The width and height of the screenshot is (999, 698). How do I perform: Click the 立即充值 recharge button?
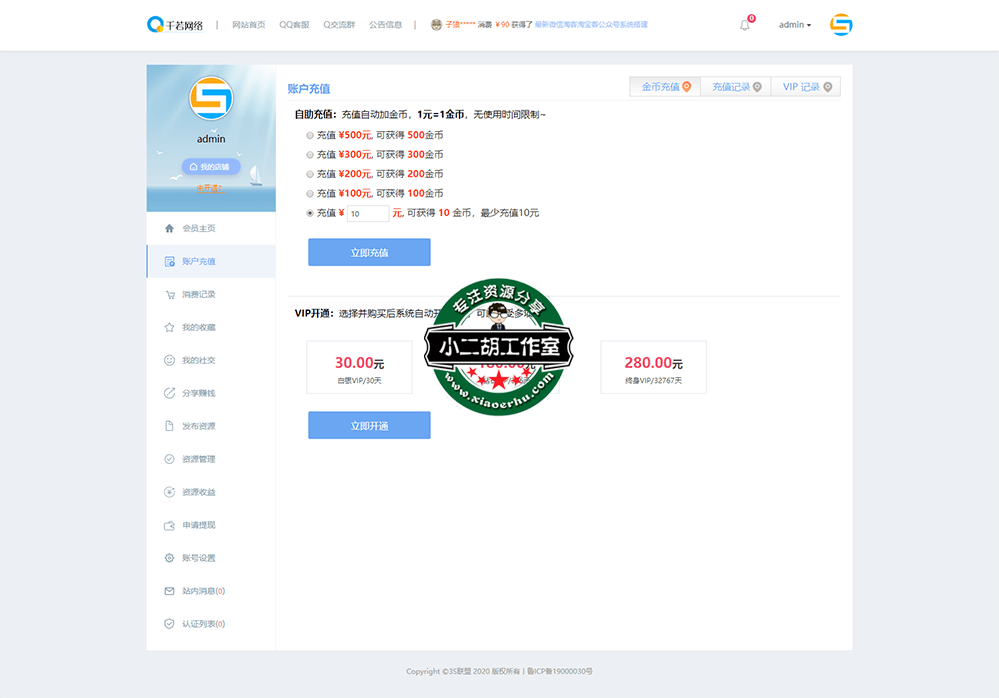369,251
